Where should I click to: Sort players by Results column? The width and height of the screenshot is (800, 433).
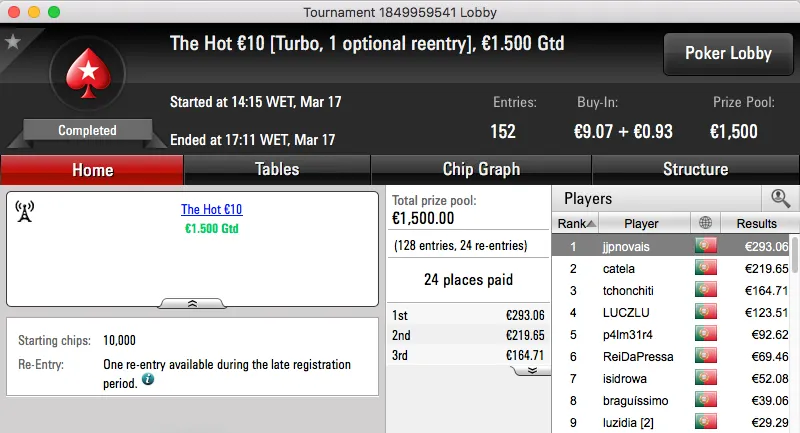tap(756, 223)
